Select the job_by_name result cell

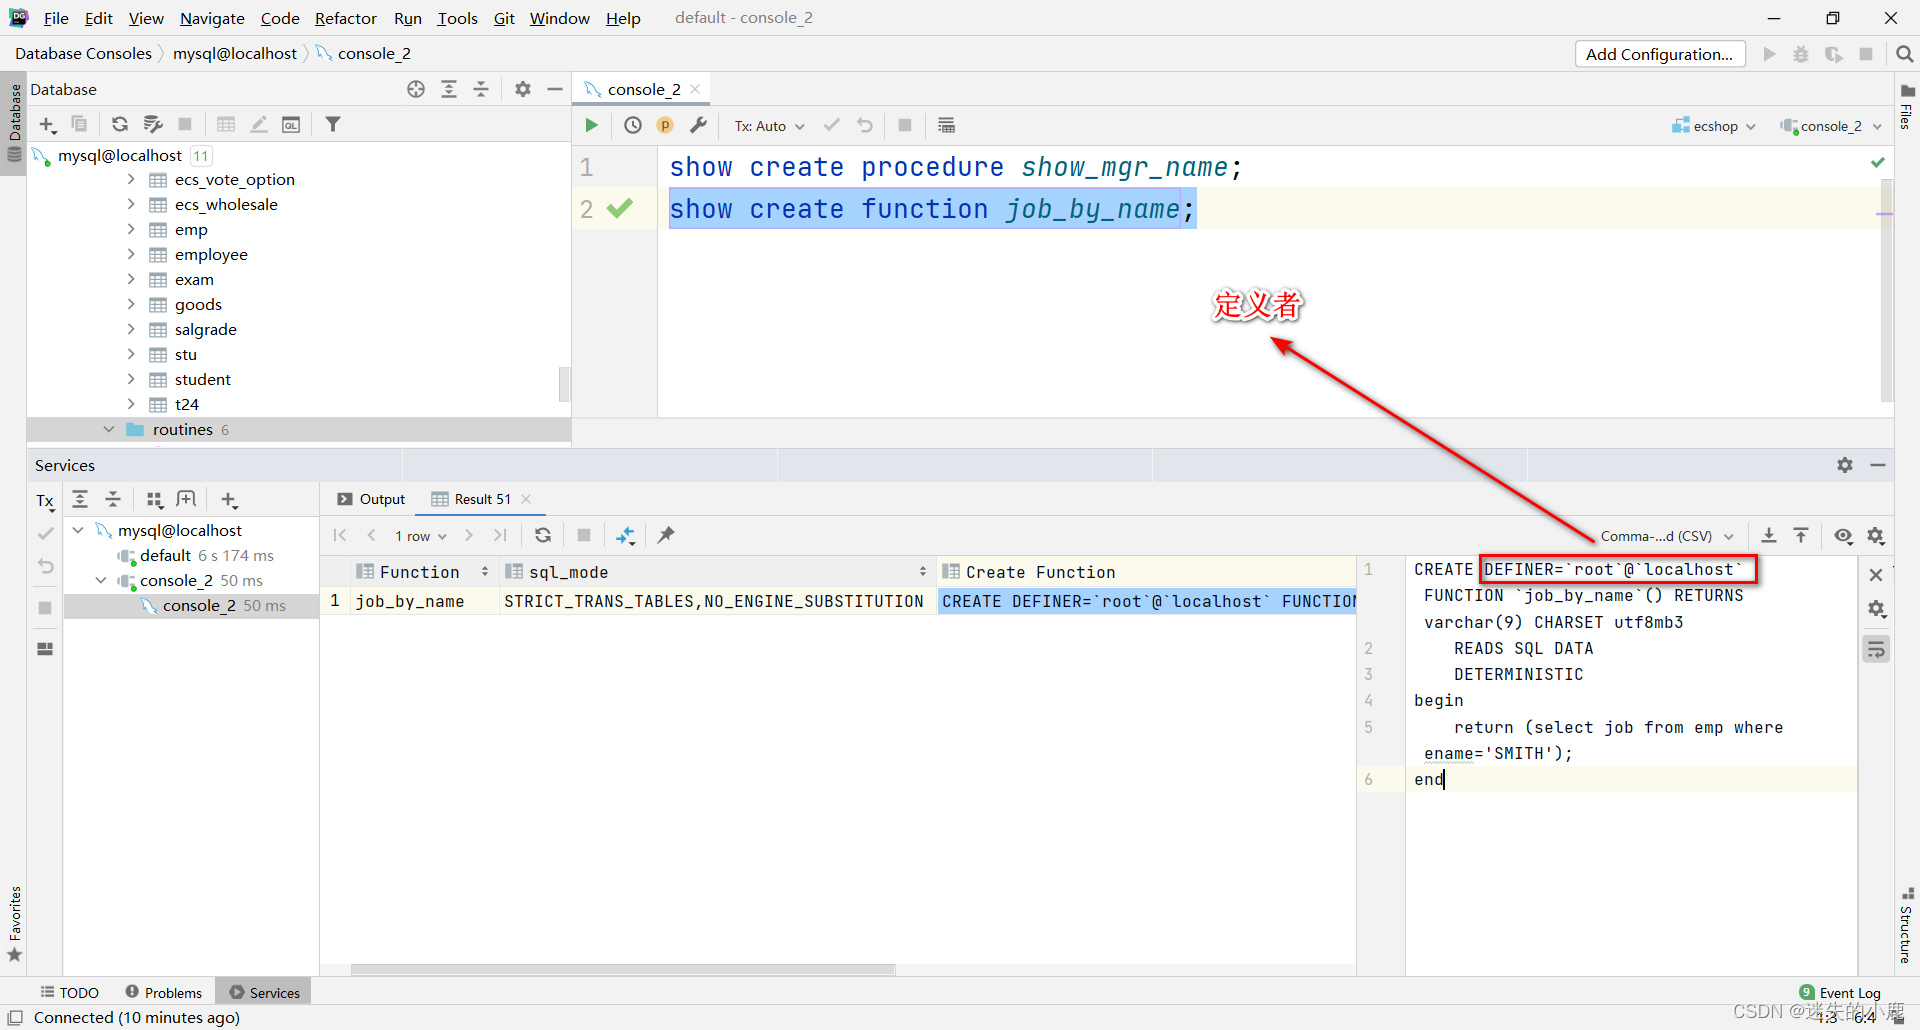click(x=423, y=601)
